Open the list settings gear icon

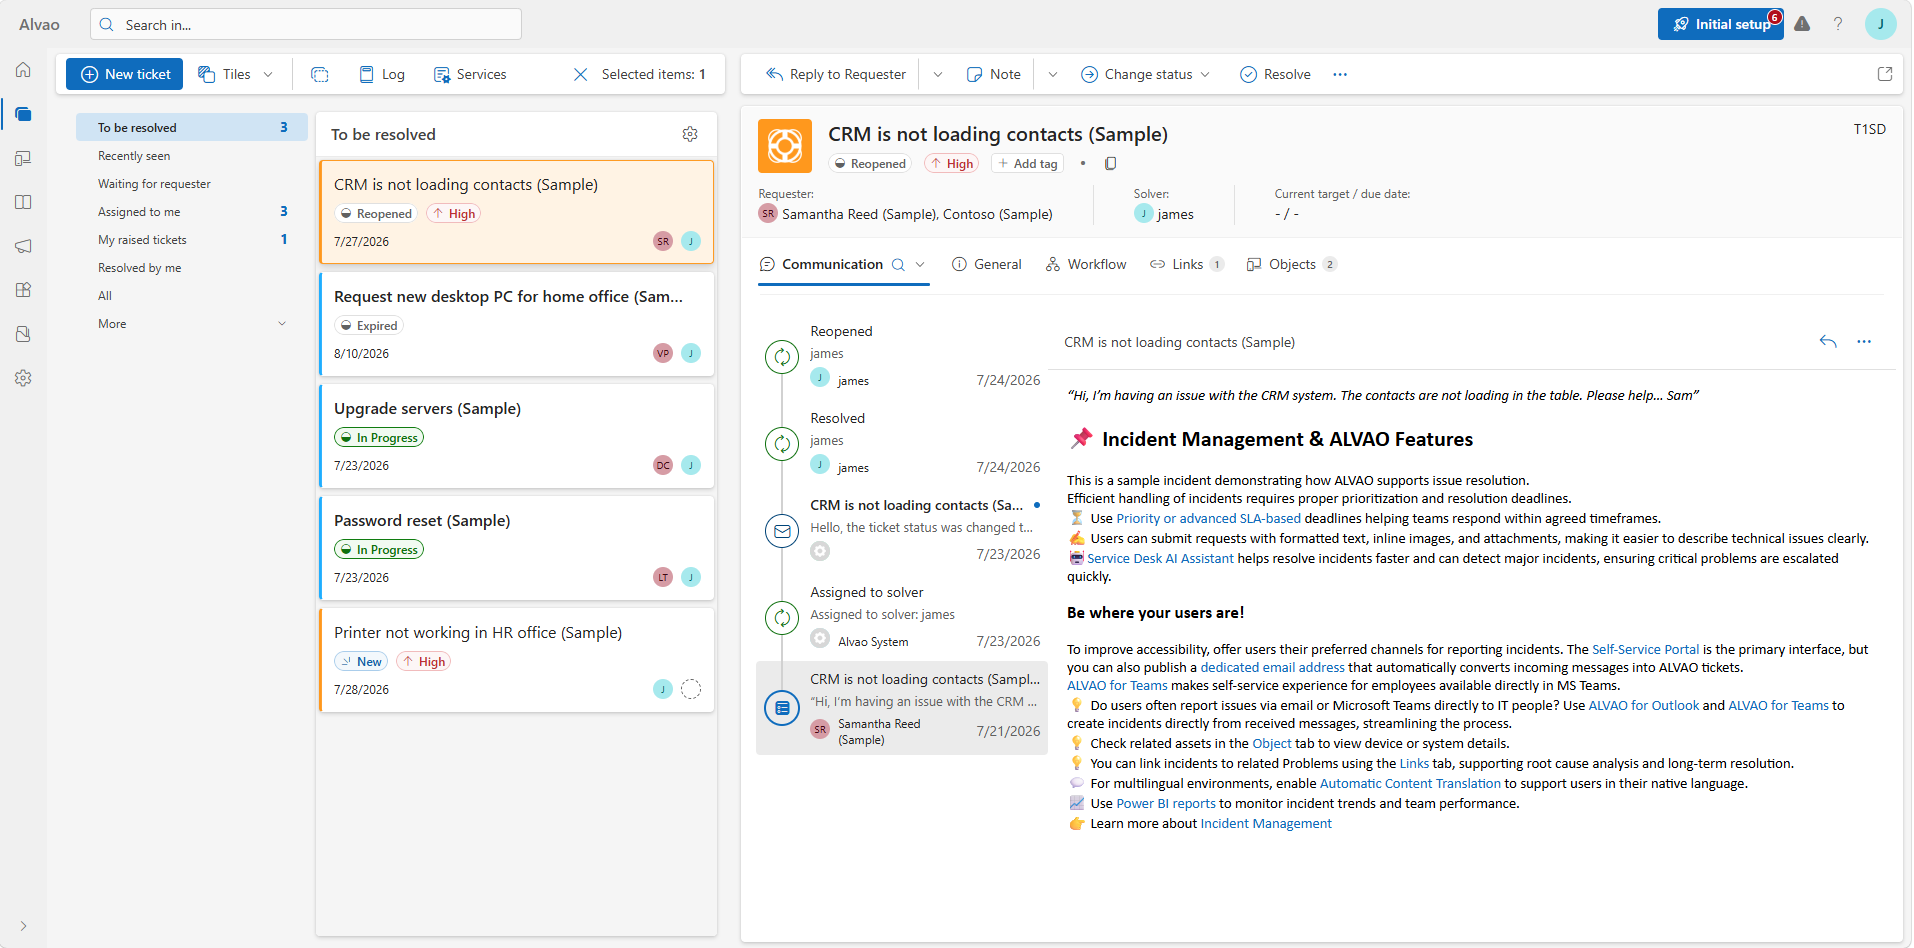point(690,134)
